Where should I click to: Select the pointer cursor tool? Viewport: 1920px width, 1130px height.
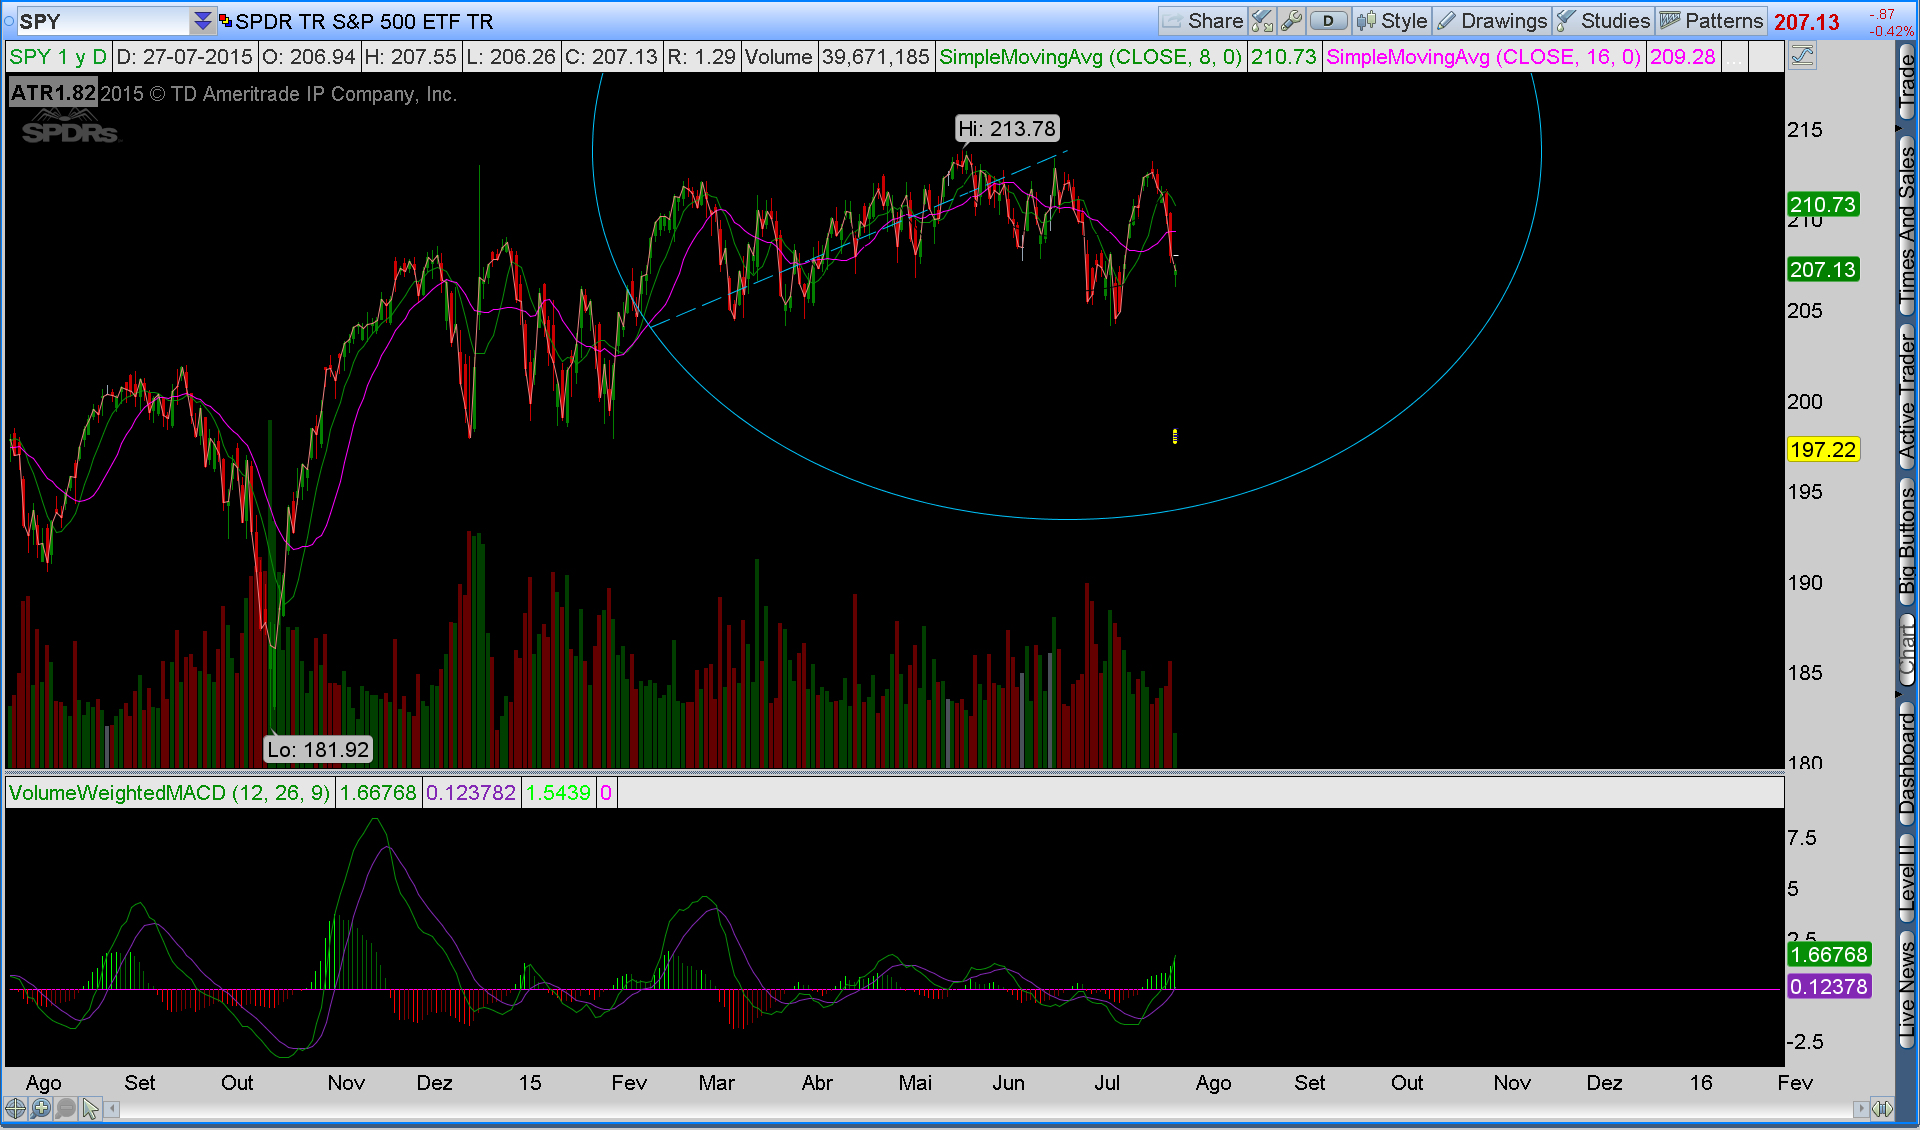tap(90, 1108)
